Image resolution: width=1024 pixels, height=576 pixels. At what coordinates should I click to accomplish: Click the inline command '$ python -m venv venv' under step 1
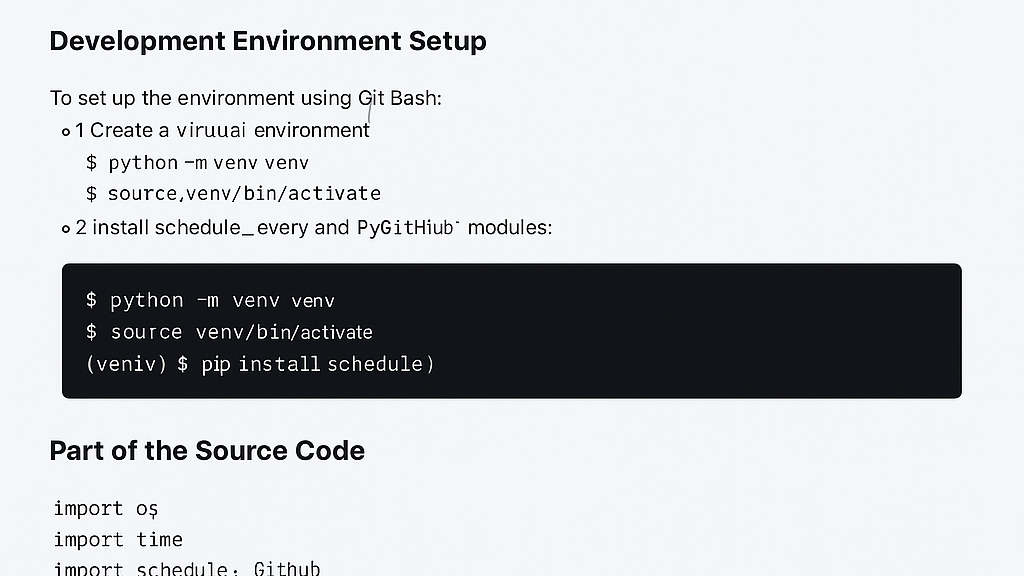pos(197,163)
